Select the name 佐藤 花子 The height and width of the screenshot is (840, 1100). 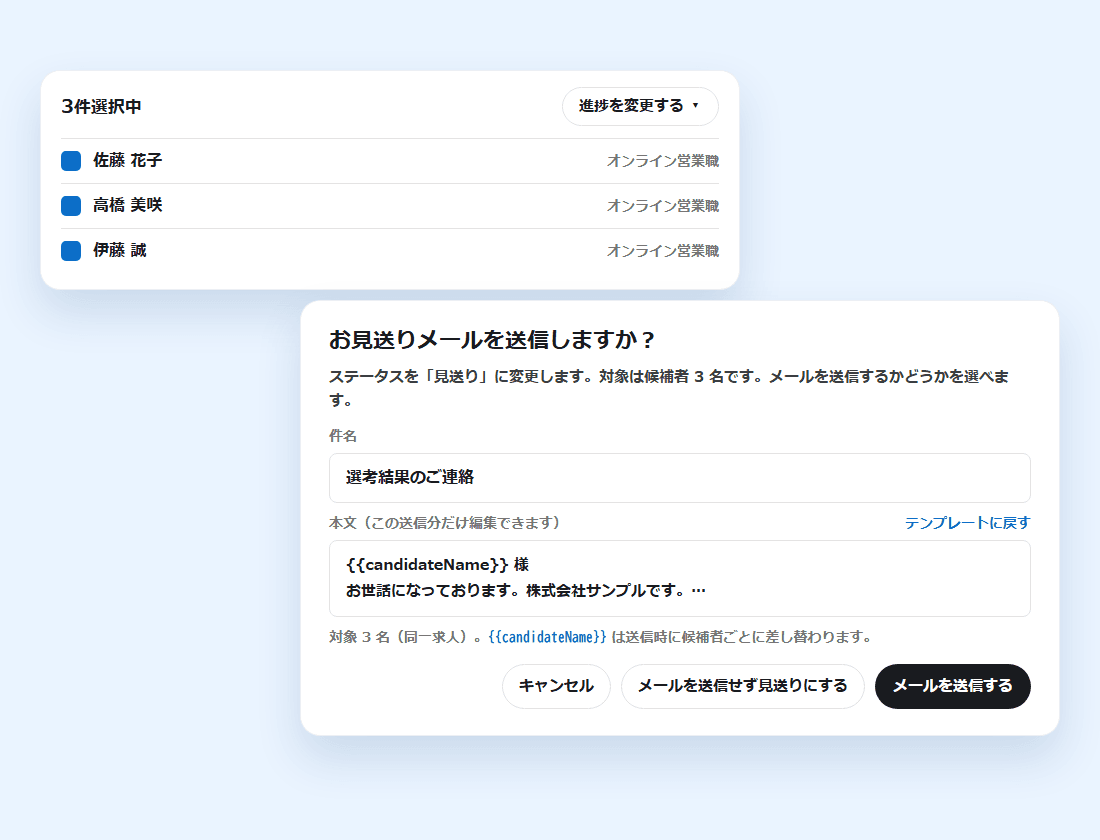pos(128,161)
